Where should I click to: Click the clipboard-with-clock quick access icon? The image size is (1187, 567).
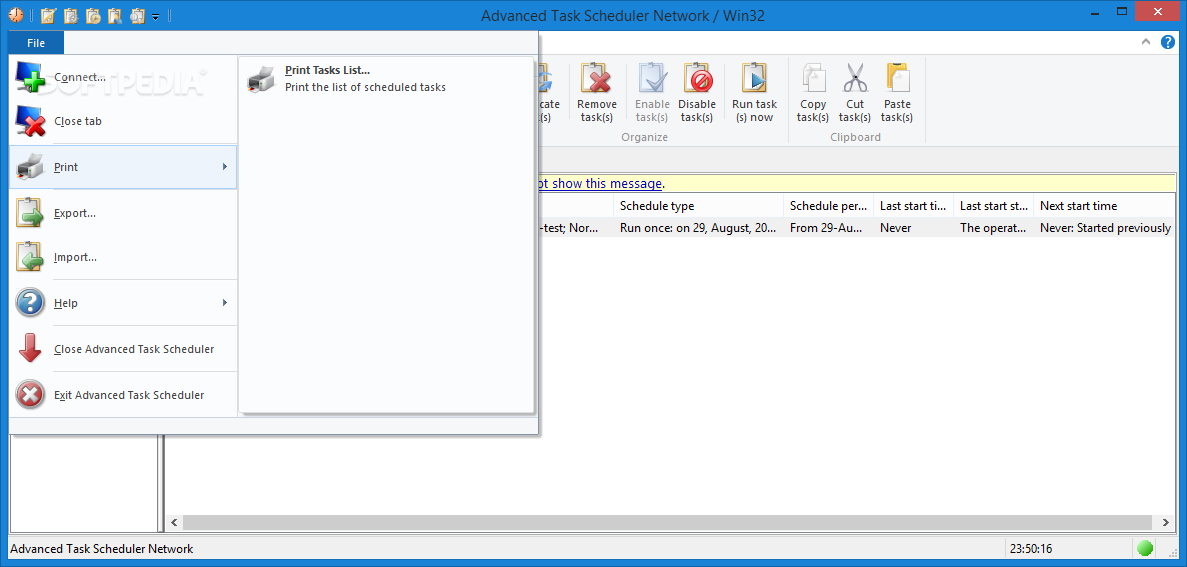(x=93, y=15)
